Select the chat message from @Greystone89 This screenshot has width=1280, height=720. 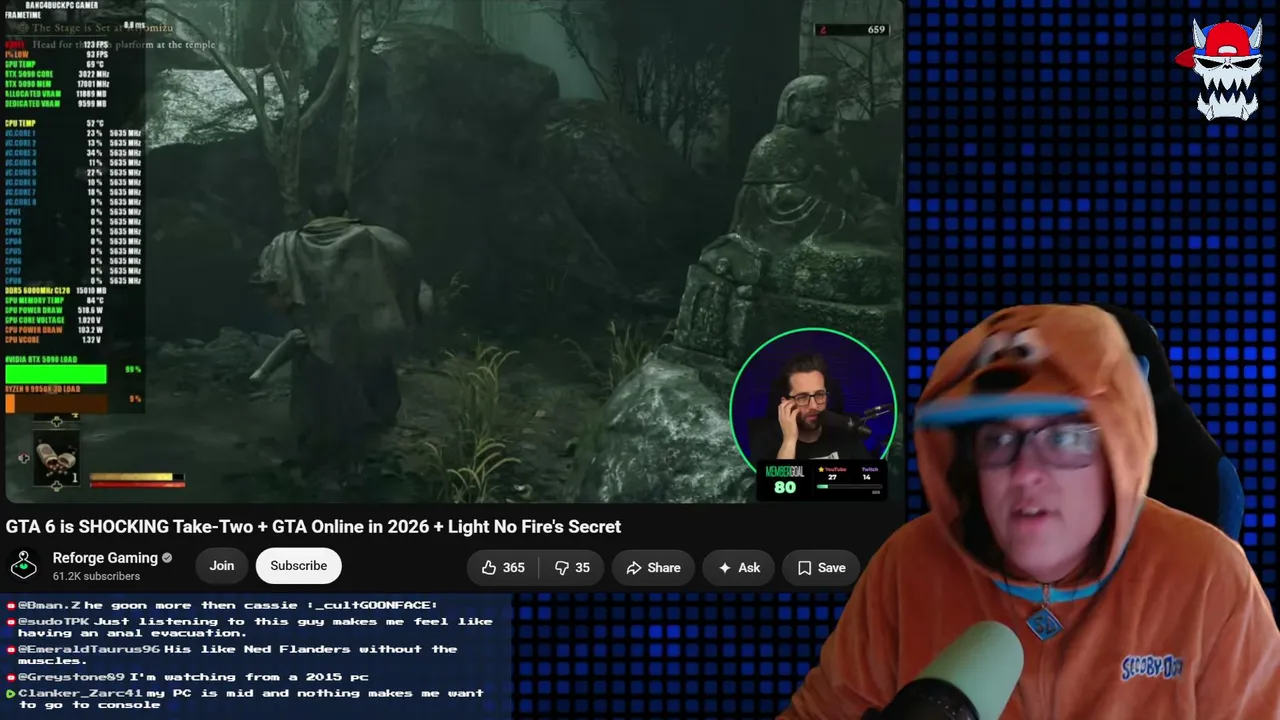point(188,677)
